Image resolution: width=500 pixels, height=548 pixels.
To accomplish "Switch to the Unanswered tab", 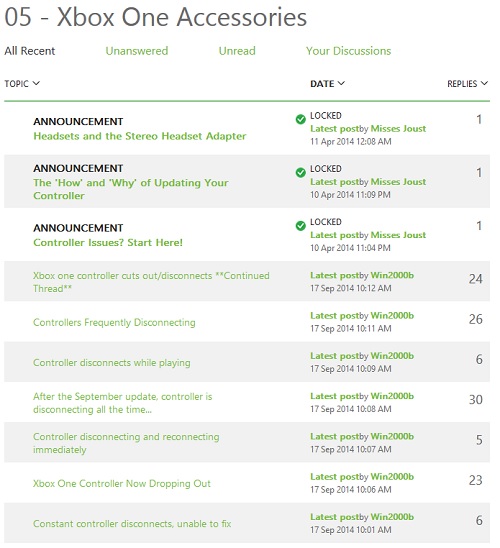I will pos(137,51).
